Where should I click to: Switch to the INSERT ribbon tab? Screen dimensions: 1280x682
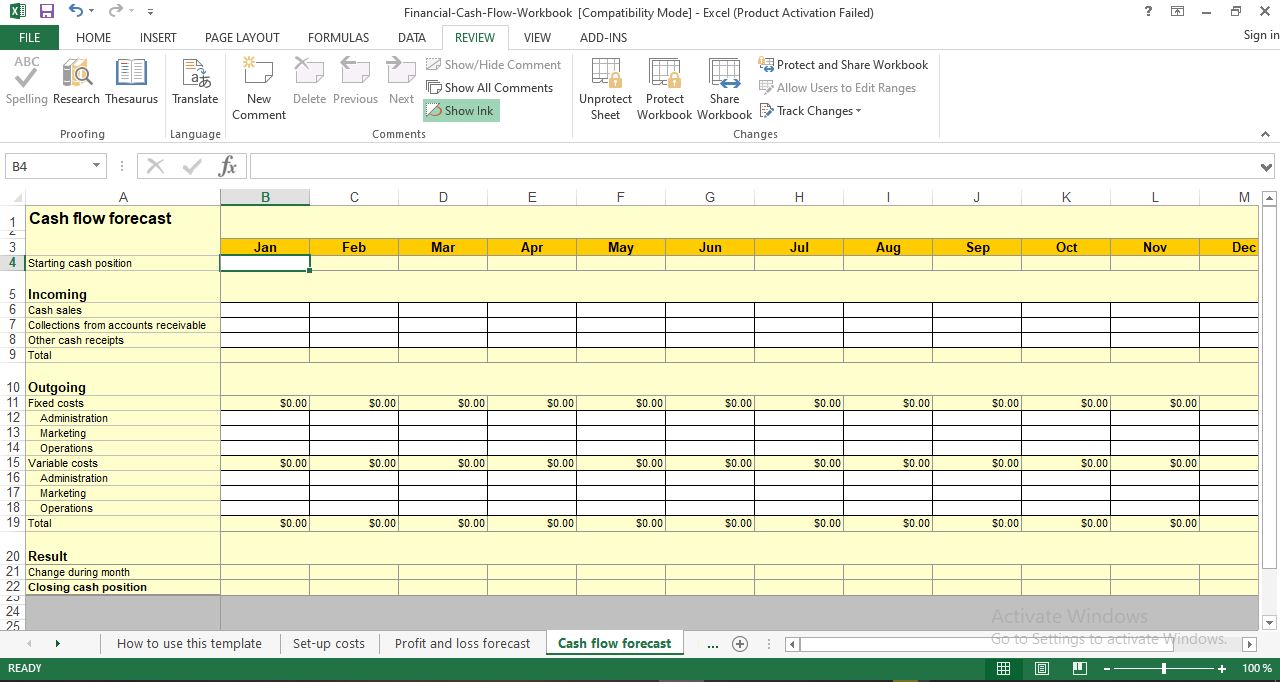[x=158, y=38]
